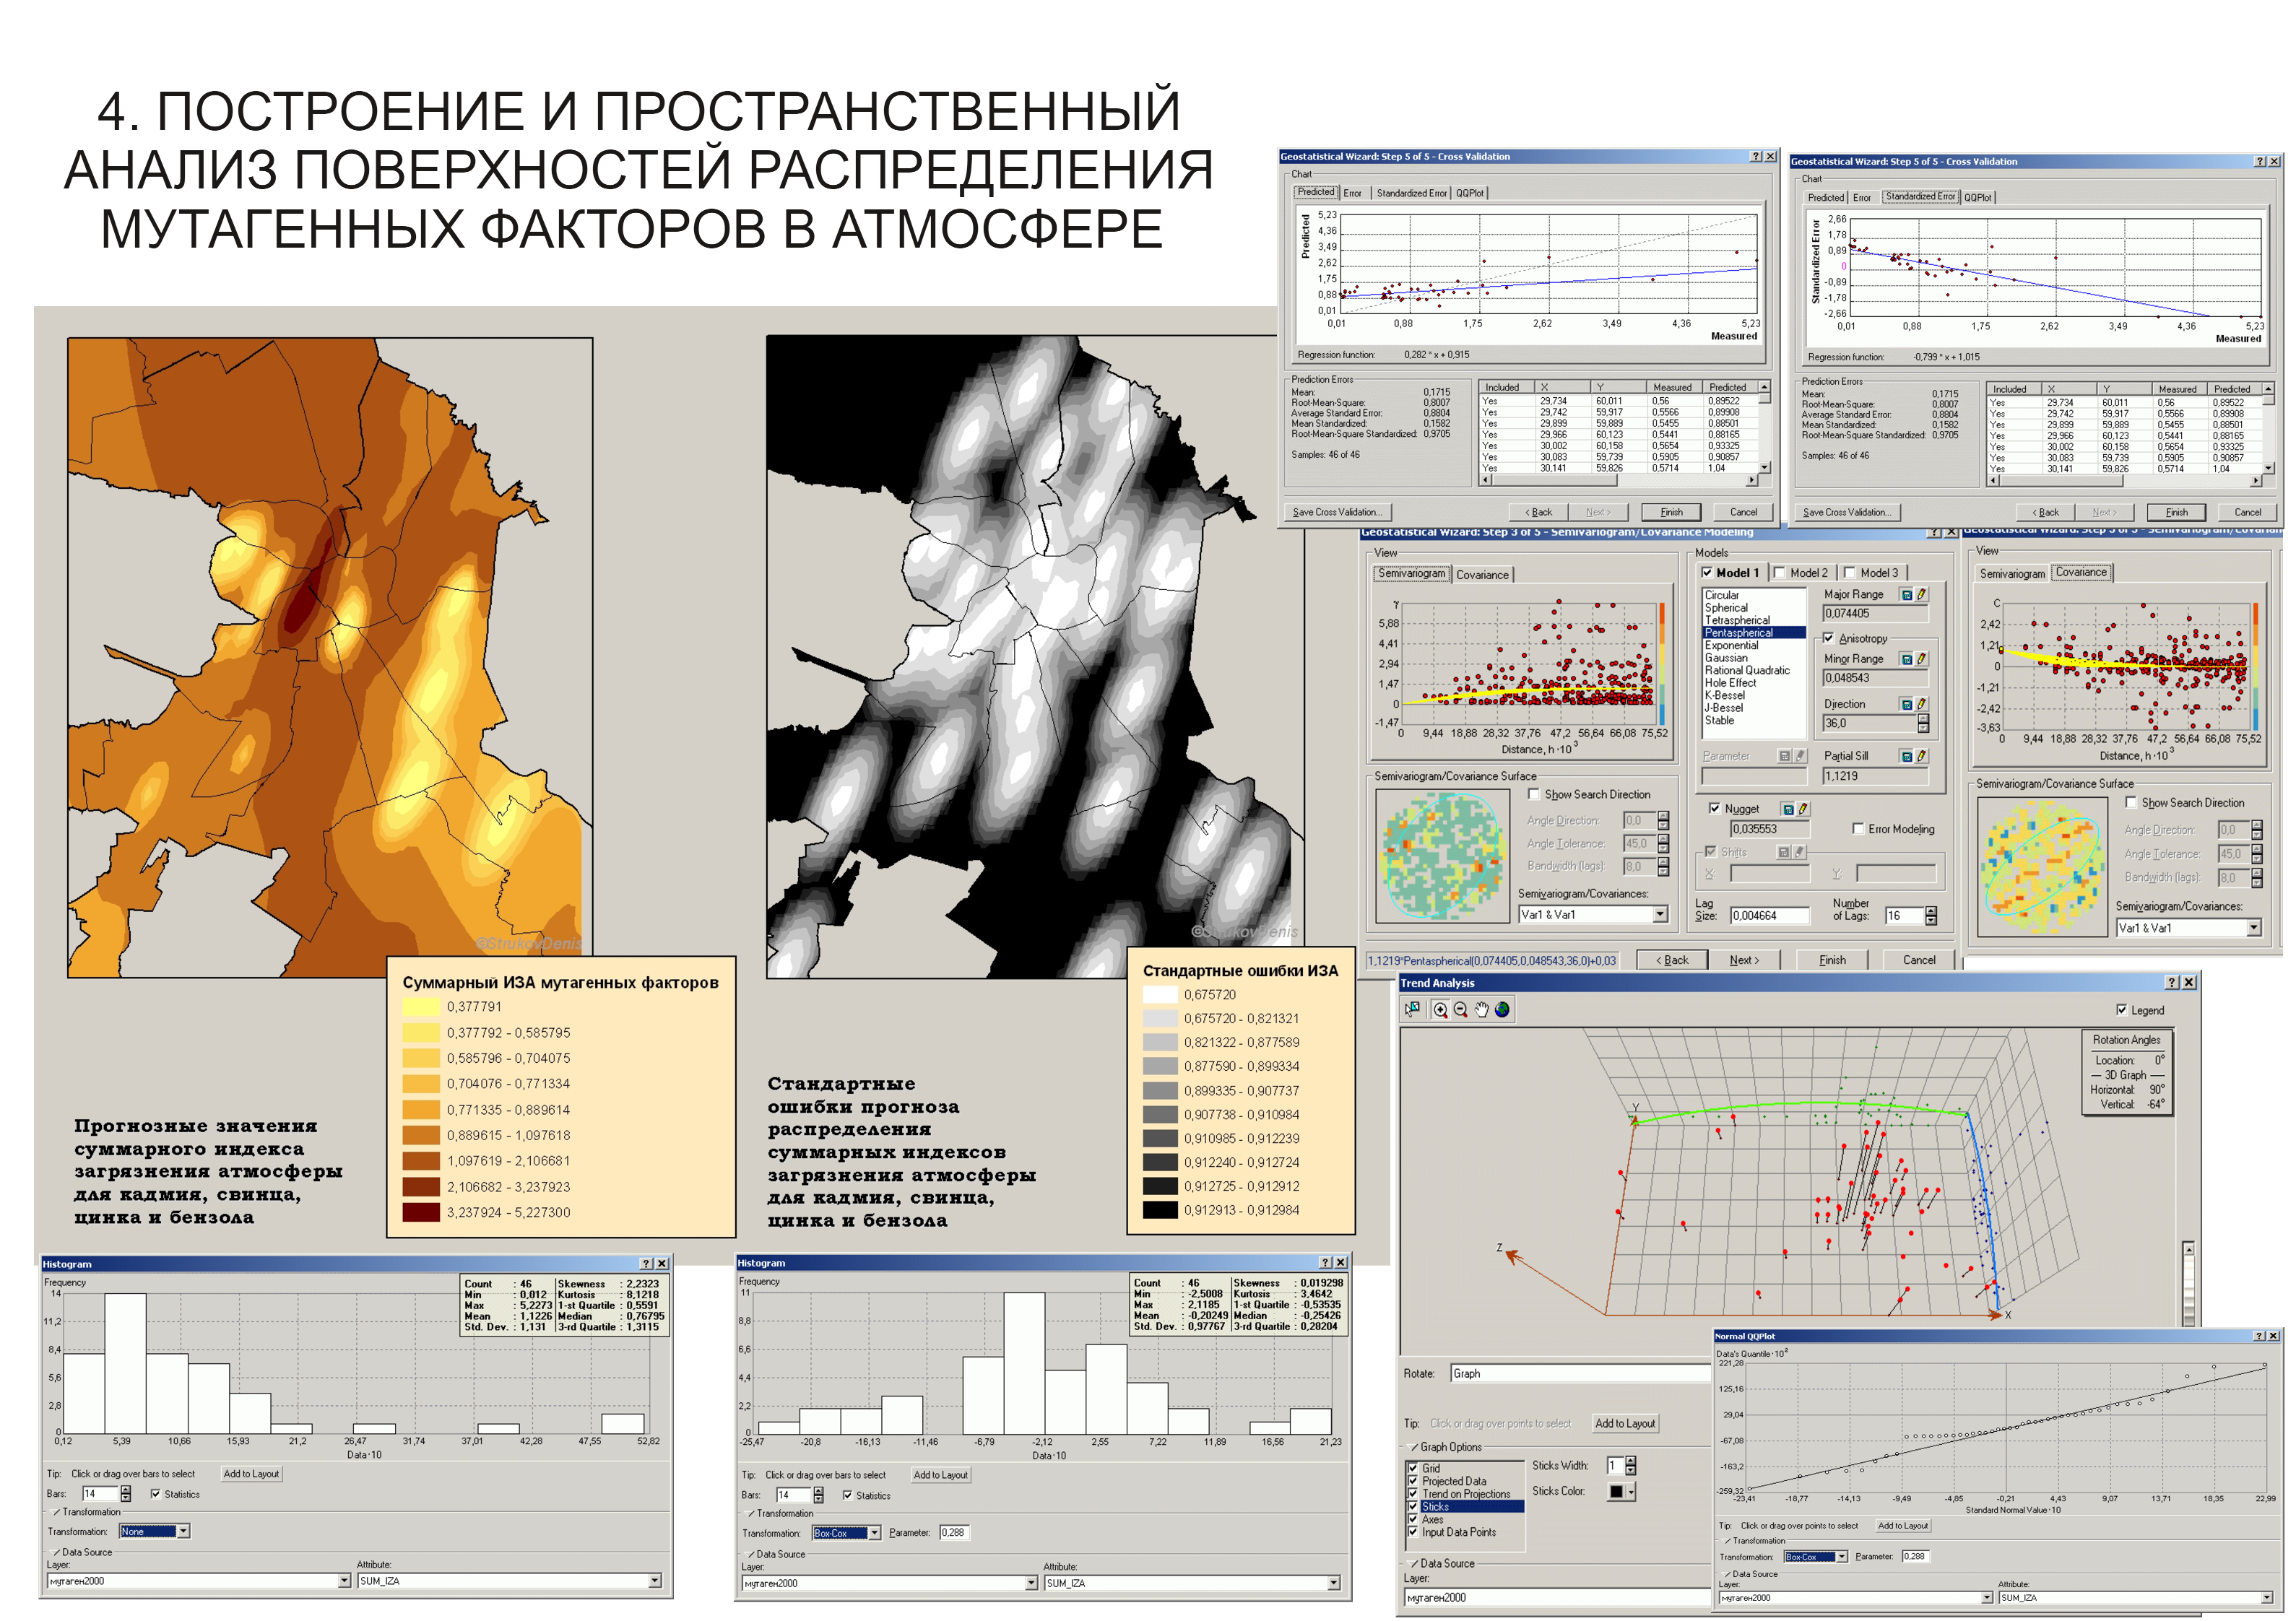Select the pan hand tool
The height and width of the screenshot is (1621, 2296).
coord(1482,1009)
